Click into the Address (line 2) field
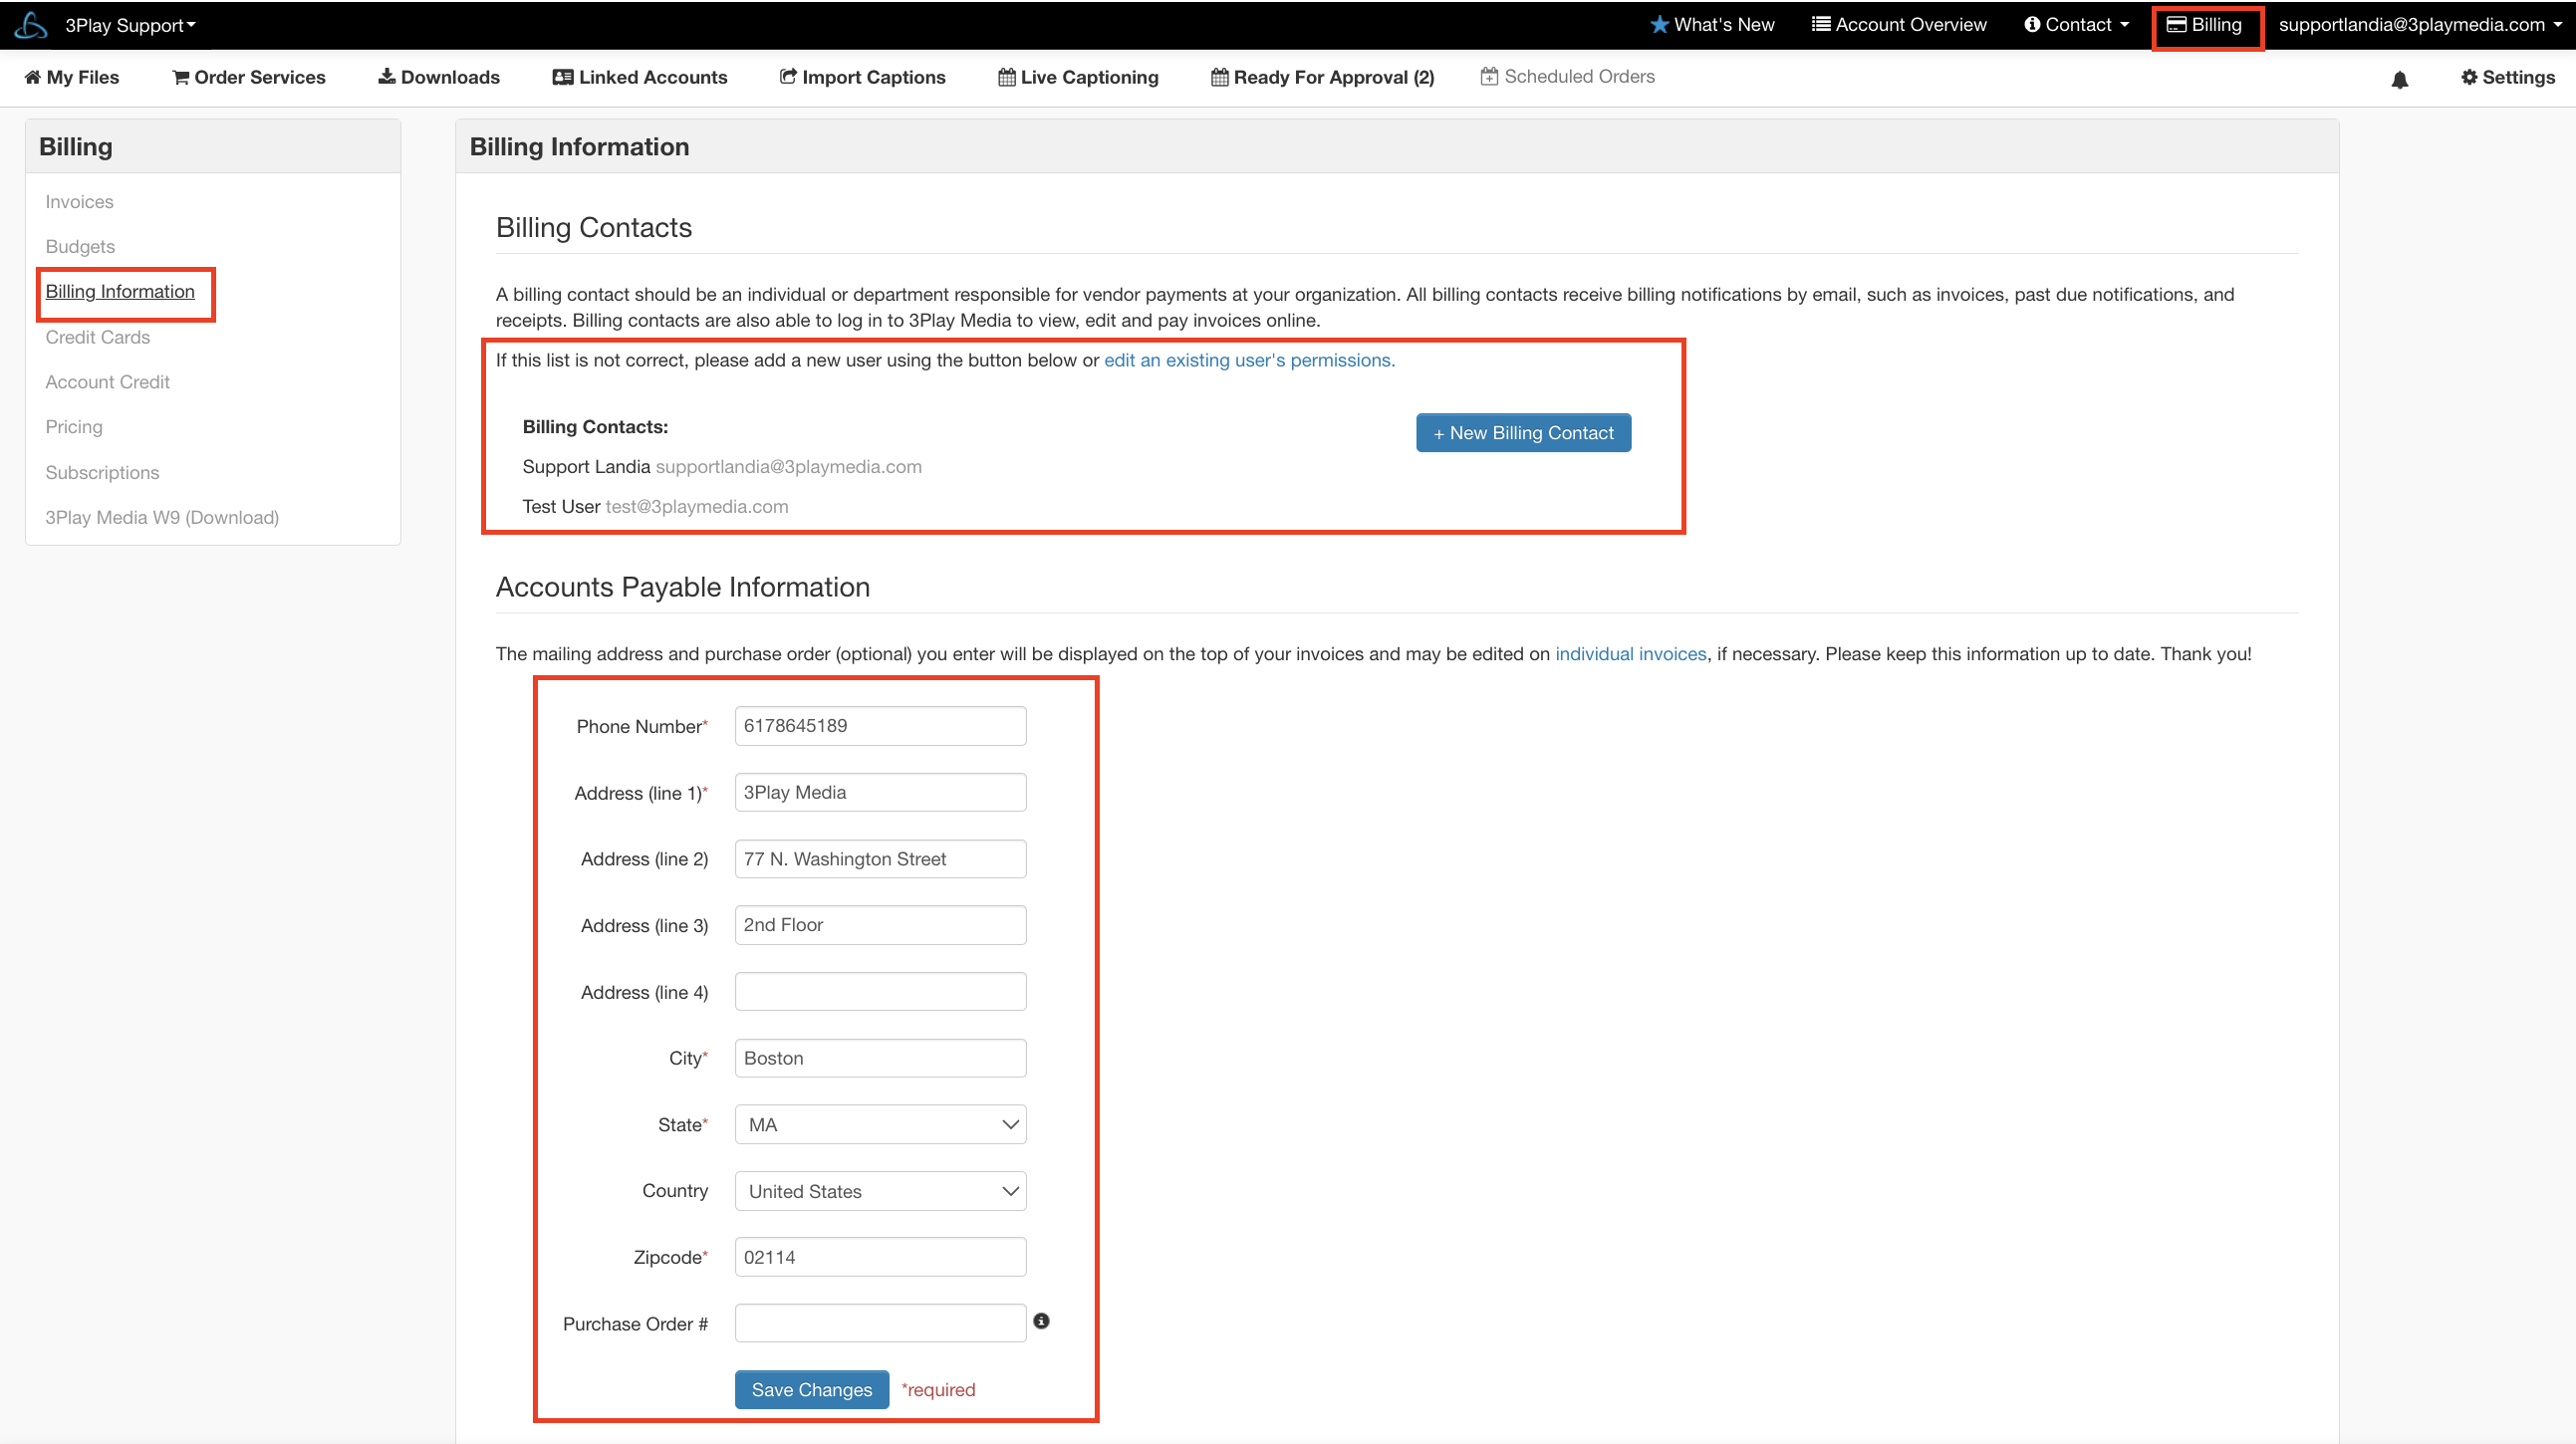2576x1444 pixels. tap(880, 859)
